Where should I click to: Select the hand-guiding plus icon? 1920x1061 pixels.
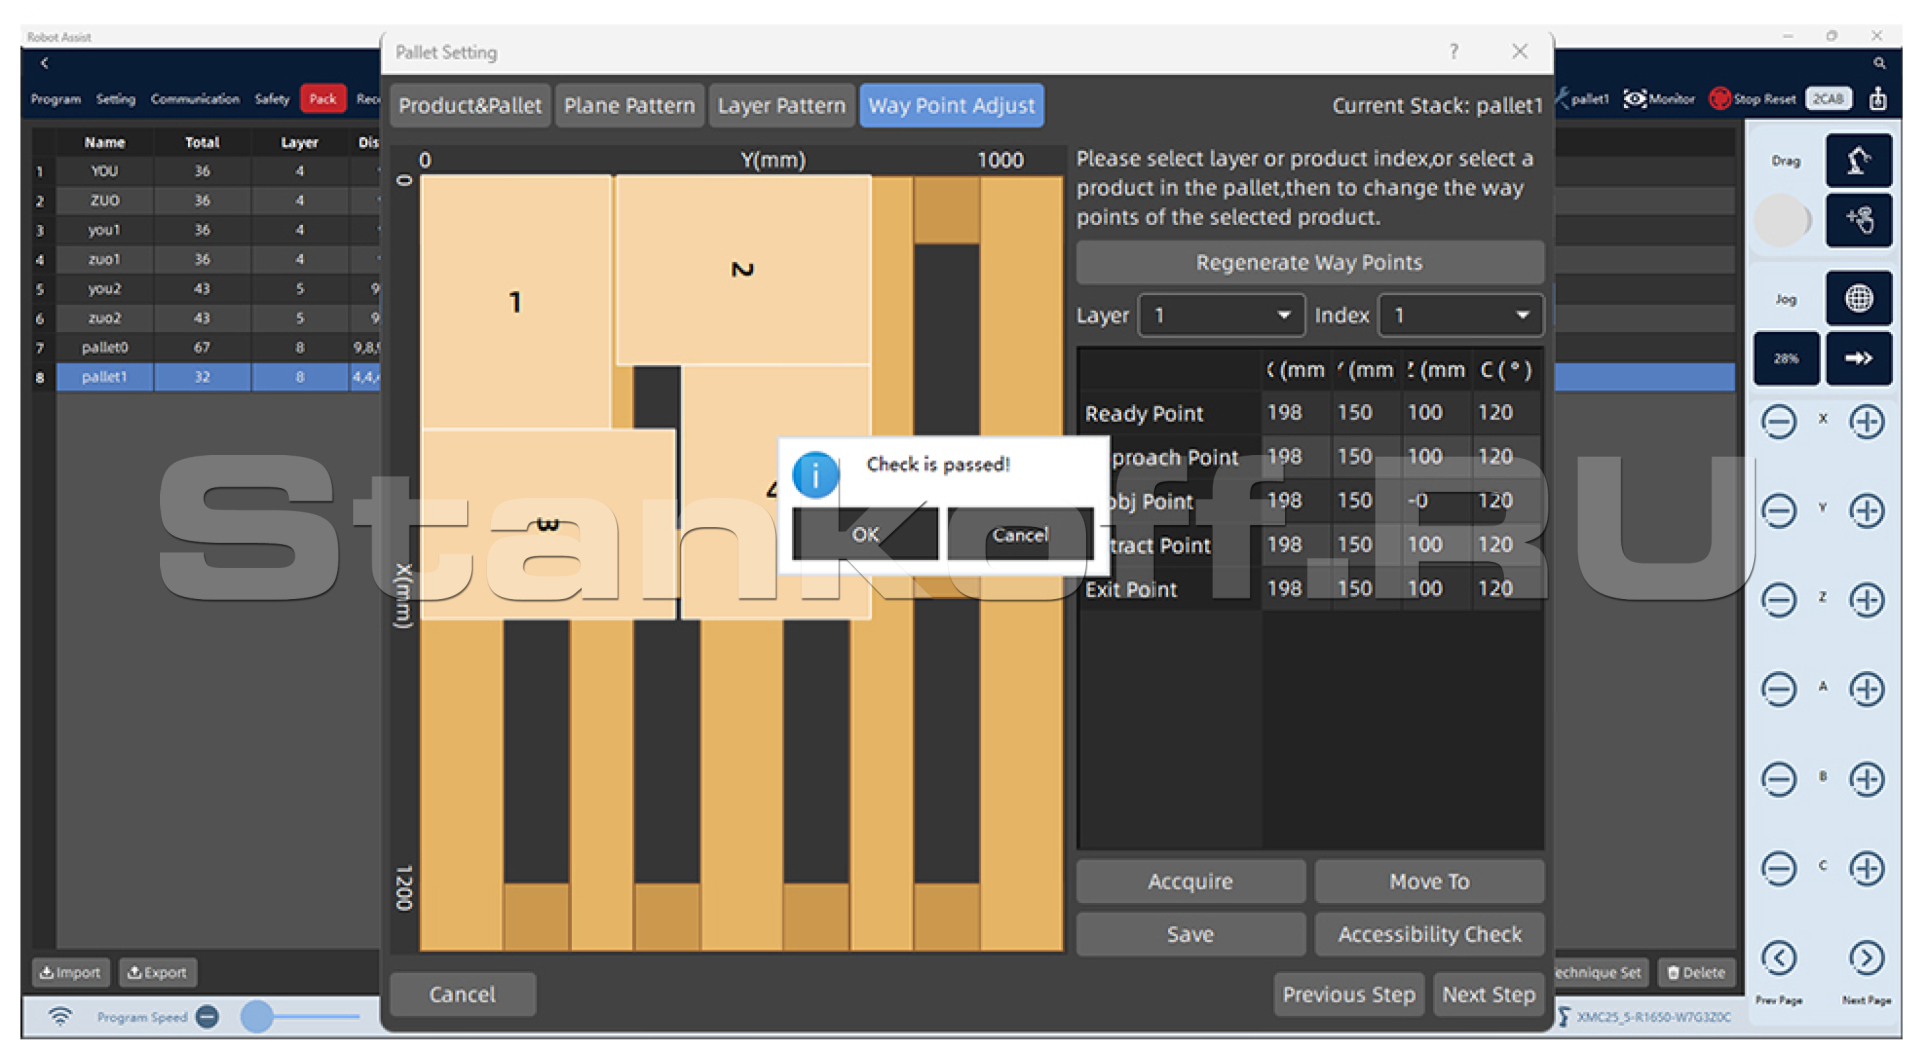coord(1858,219)
